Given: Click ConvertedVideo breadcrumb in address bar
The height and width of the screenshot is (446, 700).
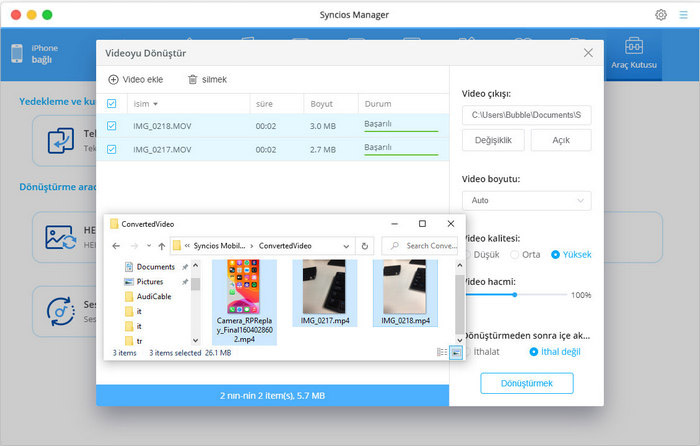Looking at the screenshot, I should pyautogui.click(x=285, y=246).
